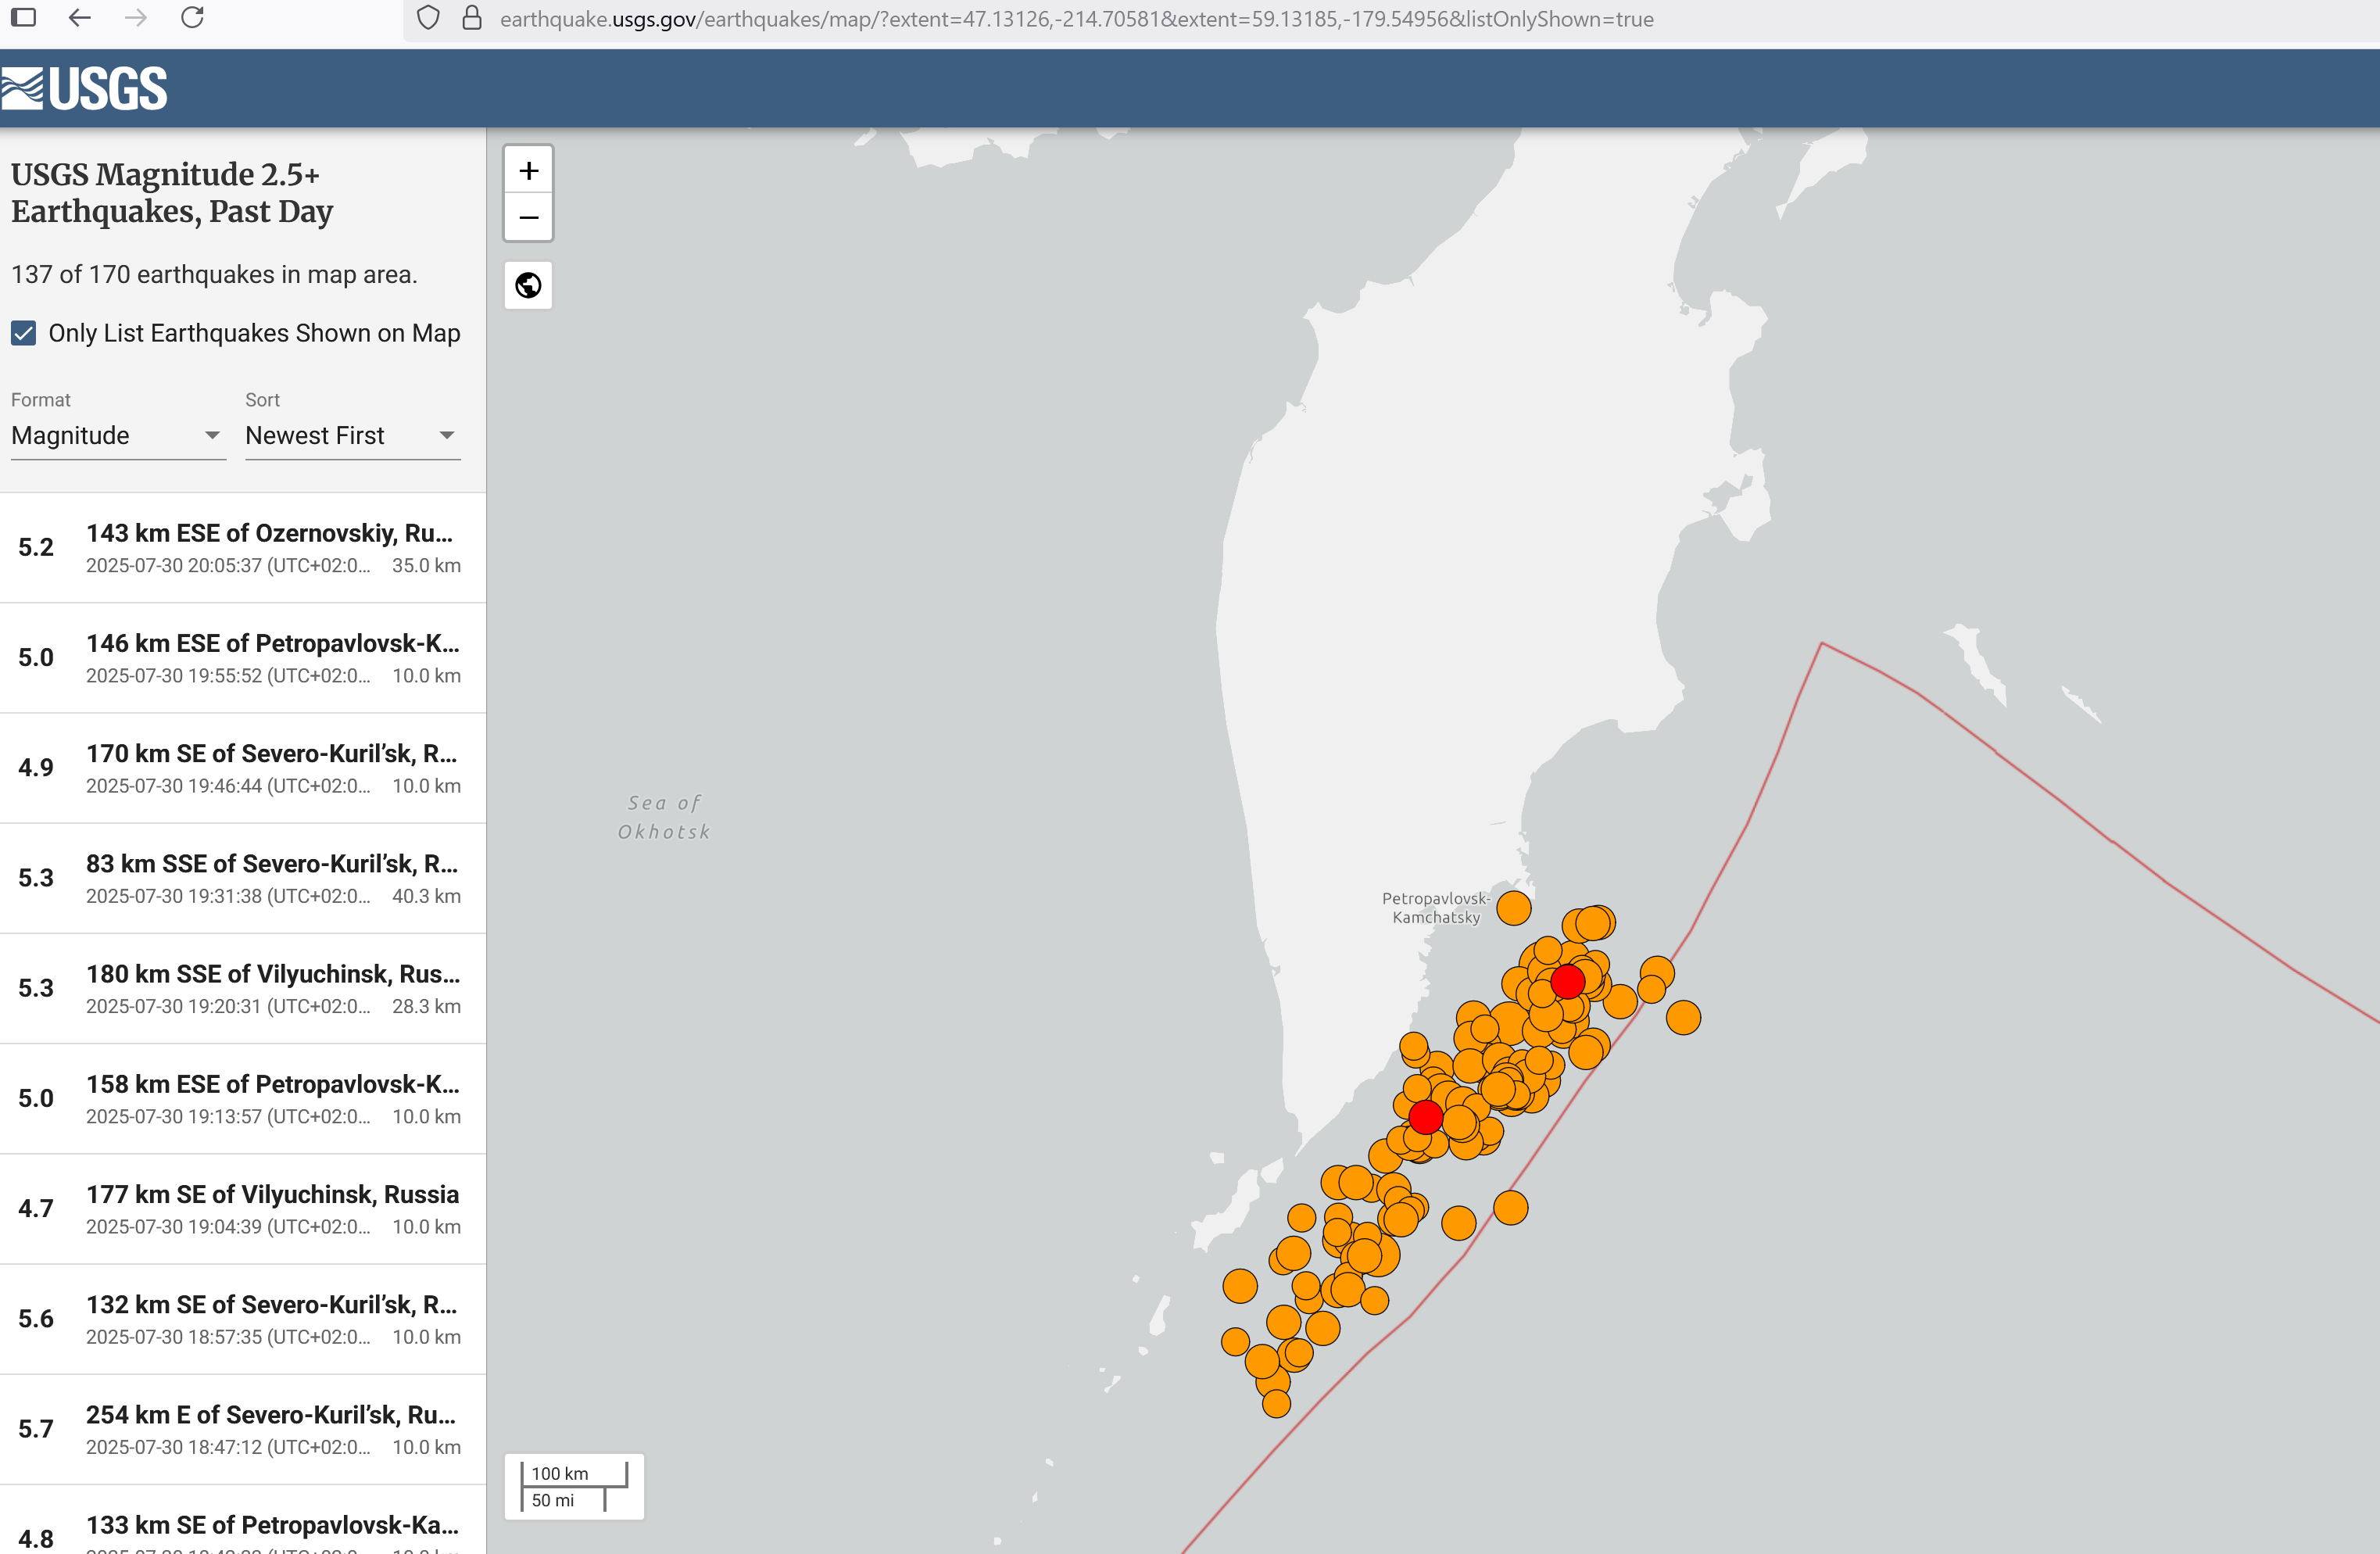Click the USGS logo in header
2380x1554 pixels.
[x=85, y=88]
